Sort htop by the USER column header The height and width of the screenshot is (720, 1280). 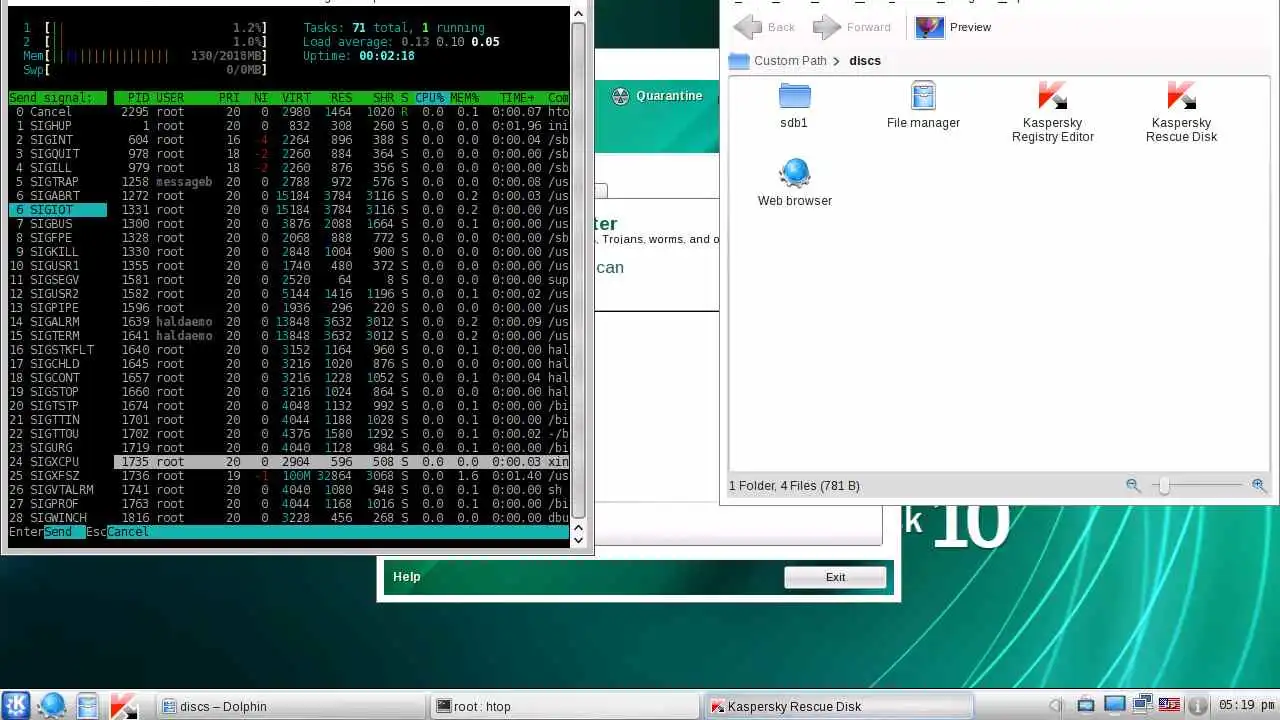click(x=170, y=98)
